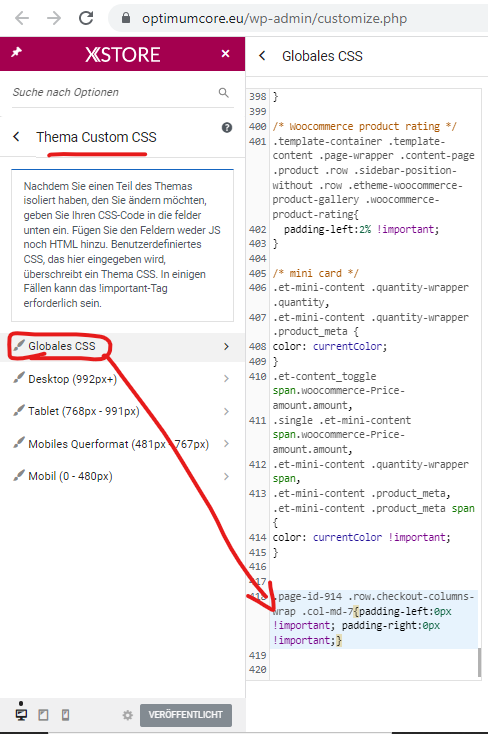Viewport: 488px width, 734px height.
Task: Click the XSTORE logo
Action: pos(123,55)
